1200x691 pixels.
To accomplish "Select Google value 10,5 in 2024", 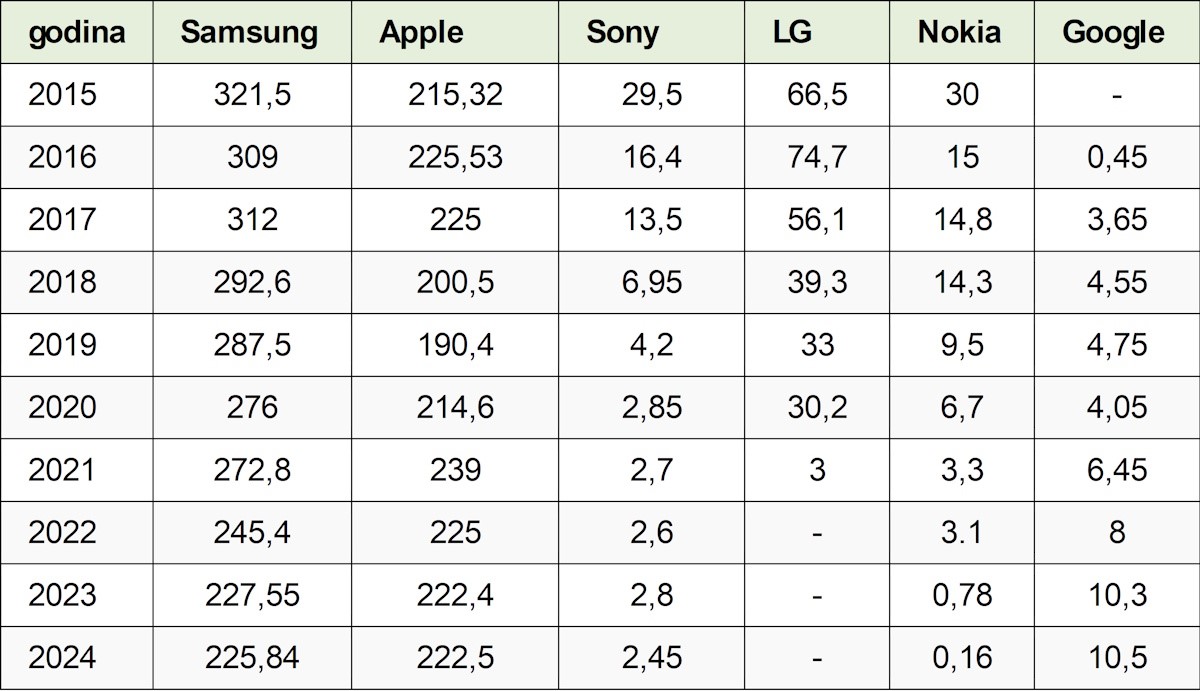I will [x=1116, y=657].
